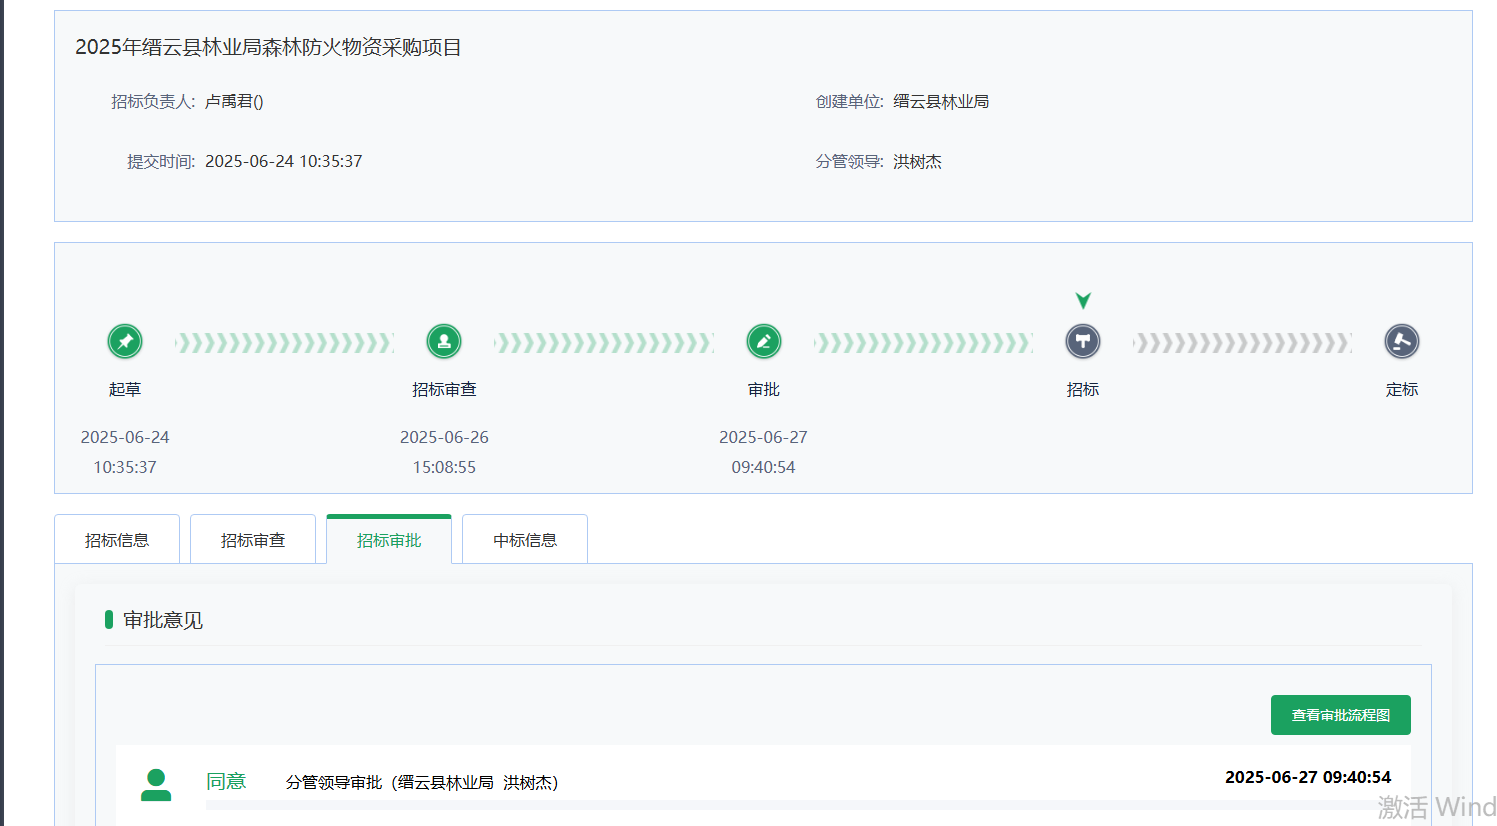Image resolution: width=1497 pixels, height=826 pixels.
Task: Click the 起草 pin step icon
Action: 125,342
